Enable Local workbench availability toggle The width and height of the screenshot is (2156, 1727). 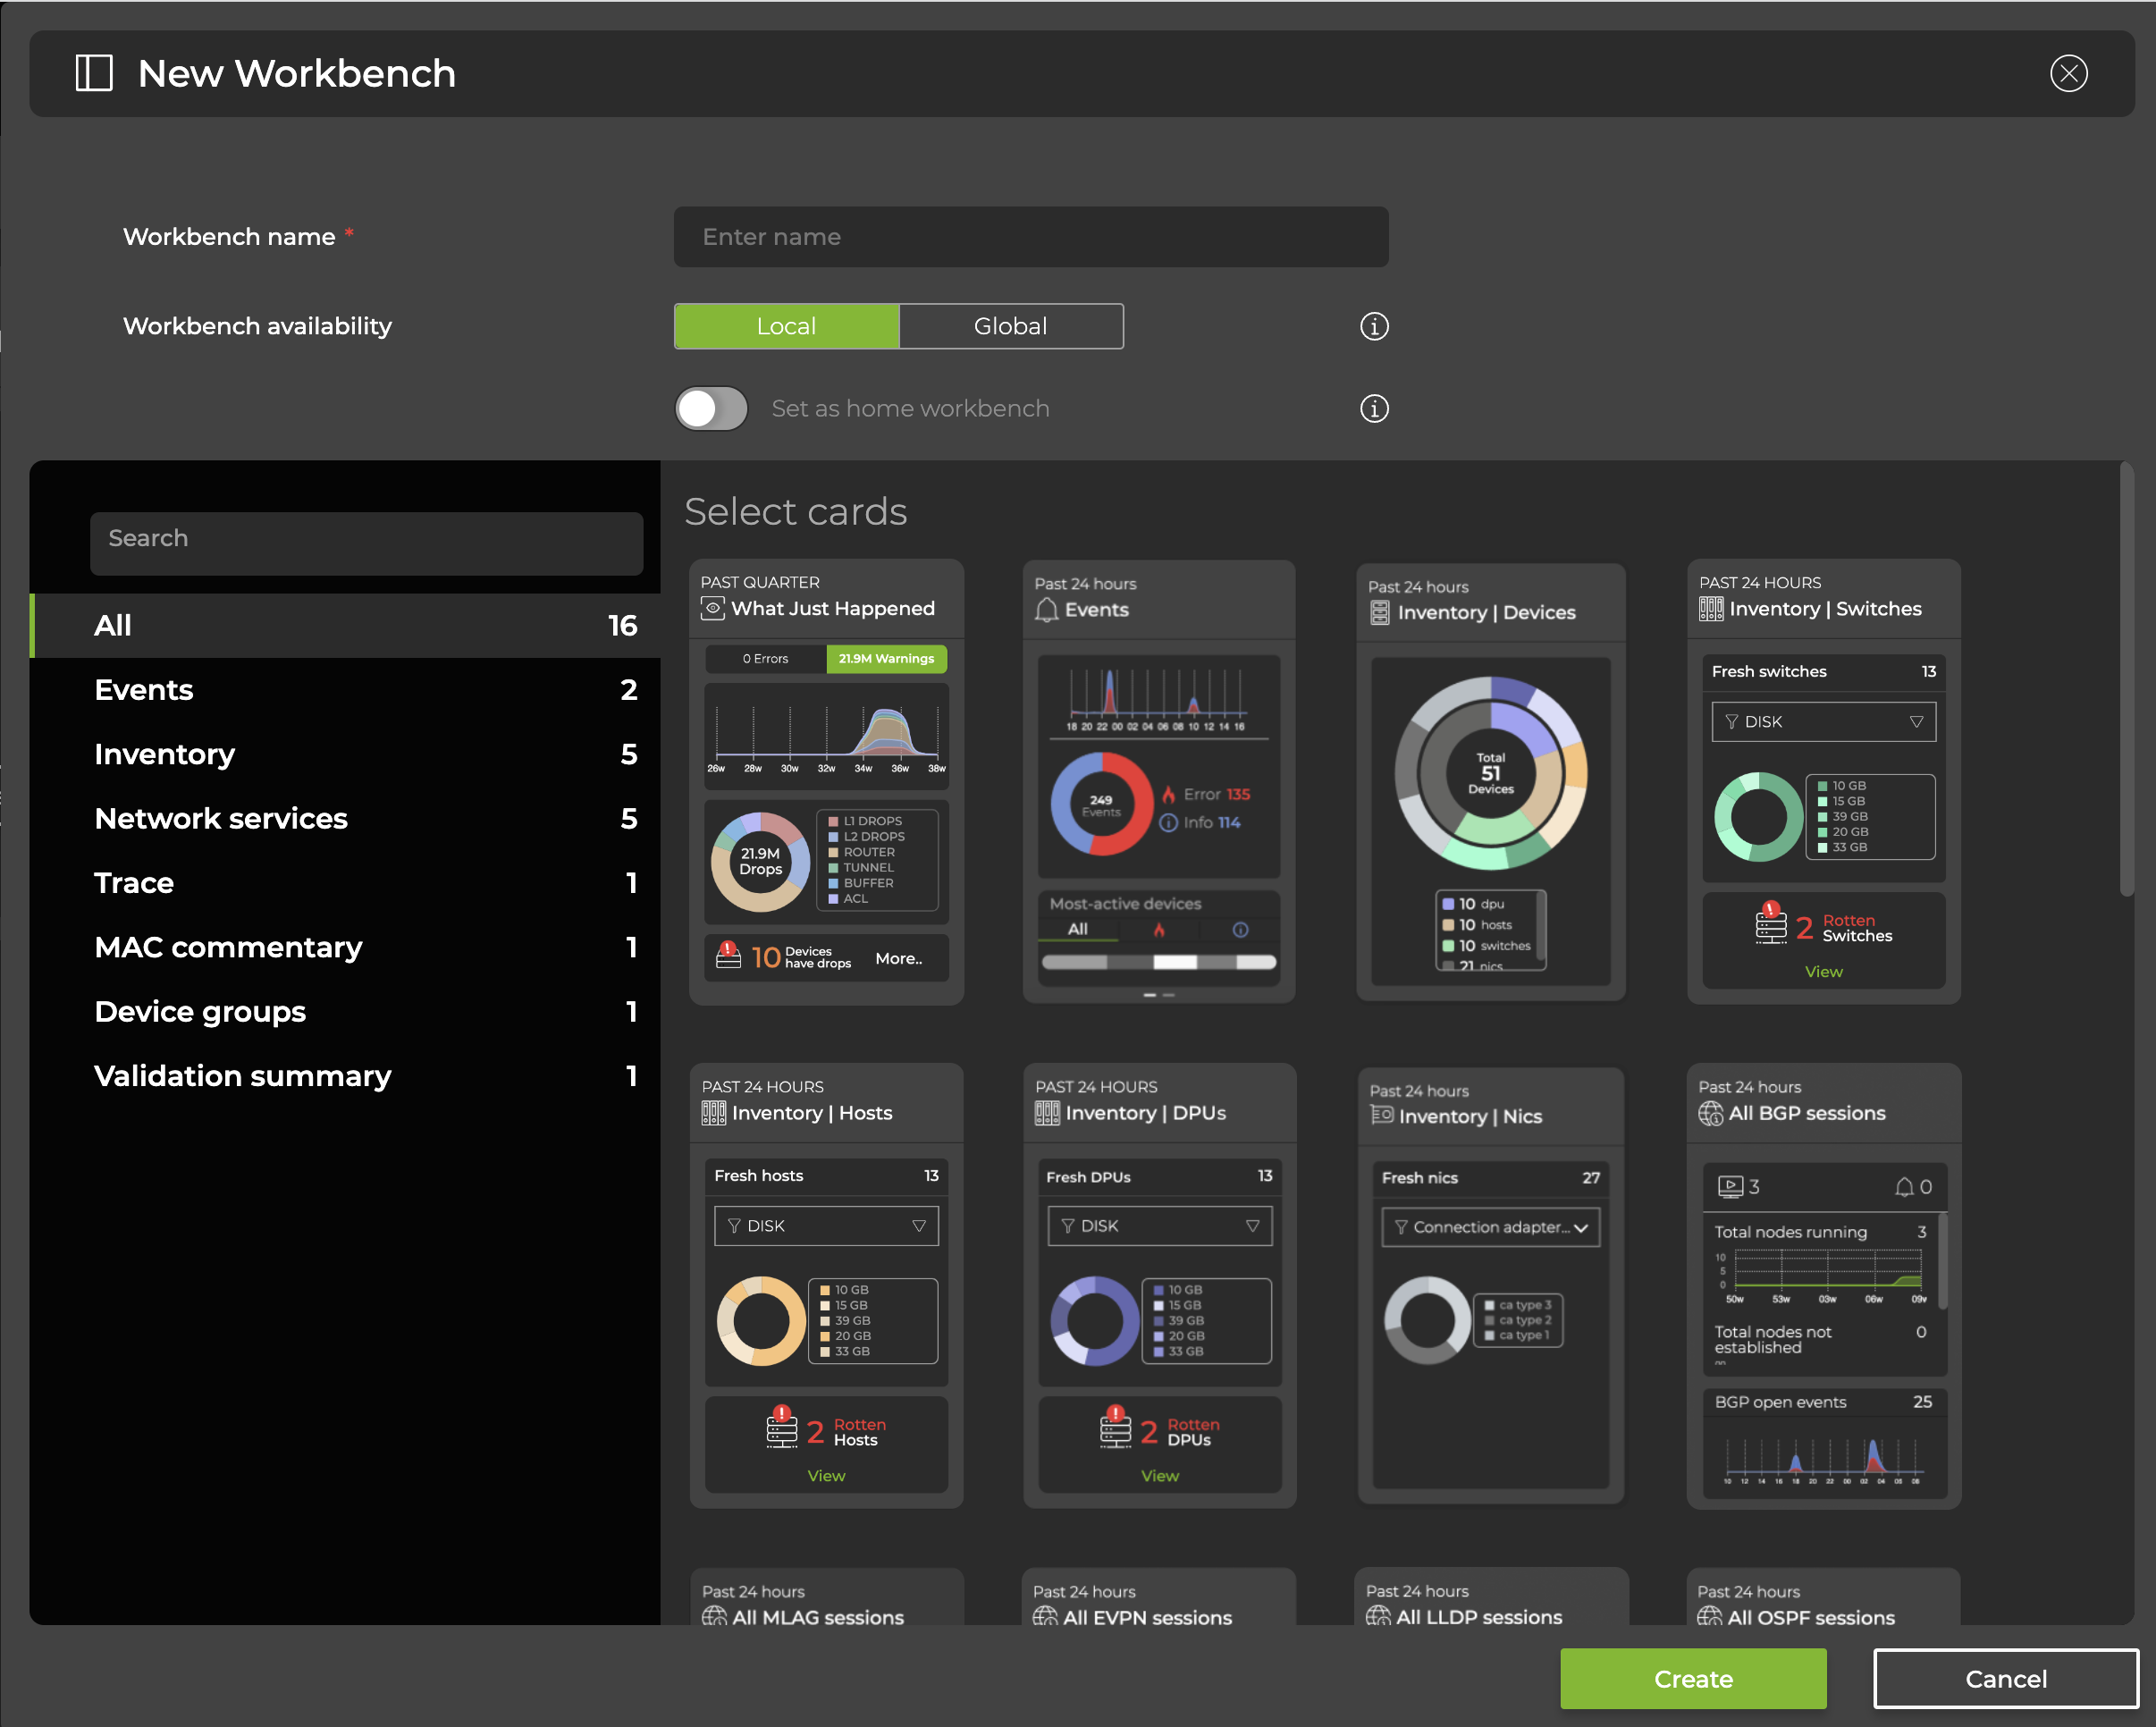click(786, 324)
